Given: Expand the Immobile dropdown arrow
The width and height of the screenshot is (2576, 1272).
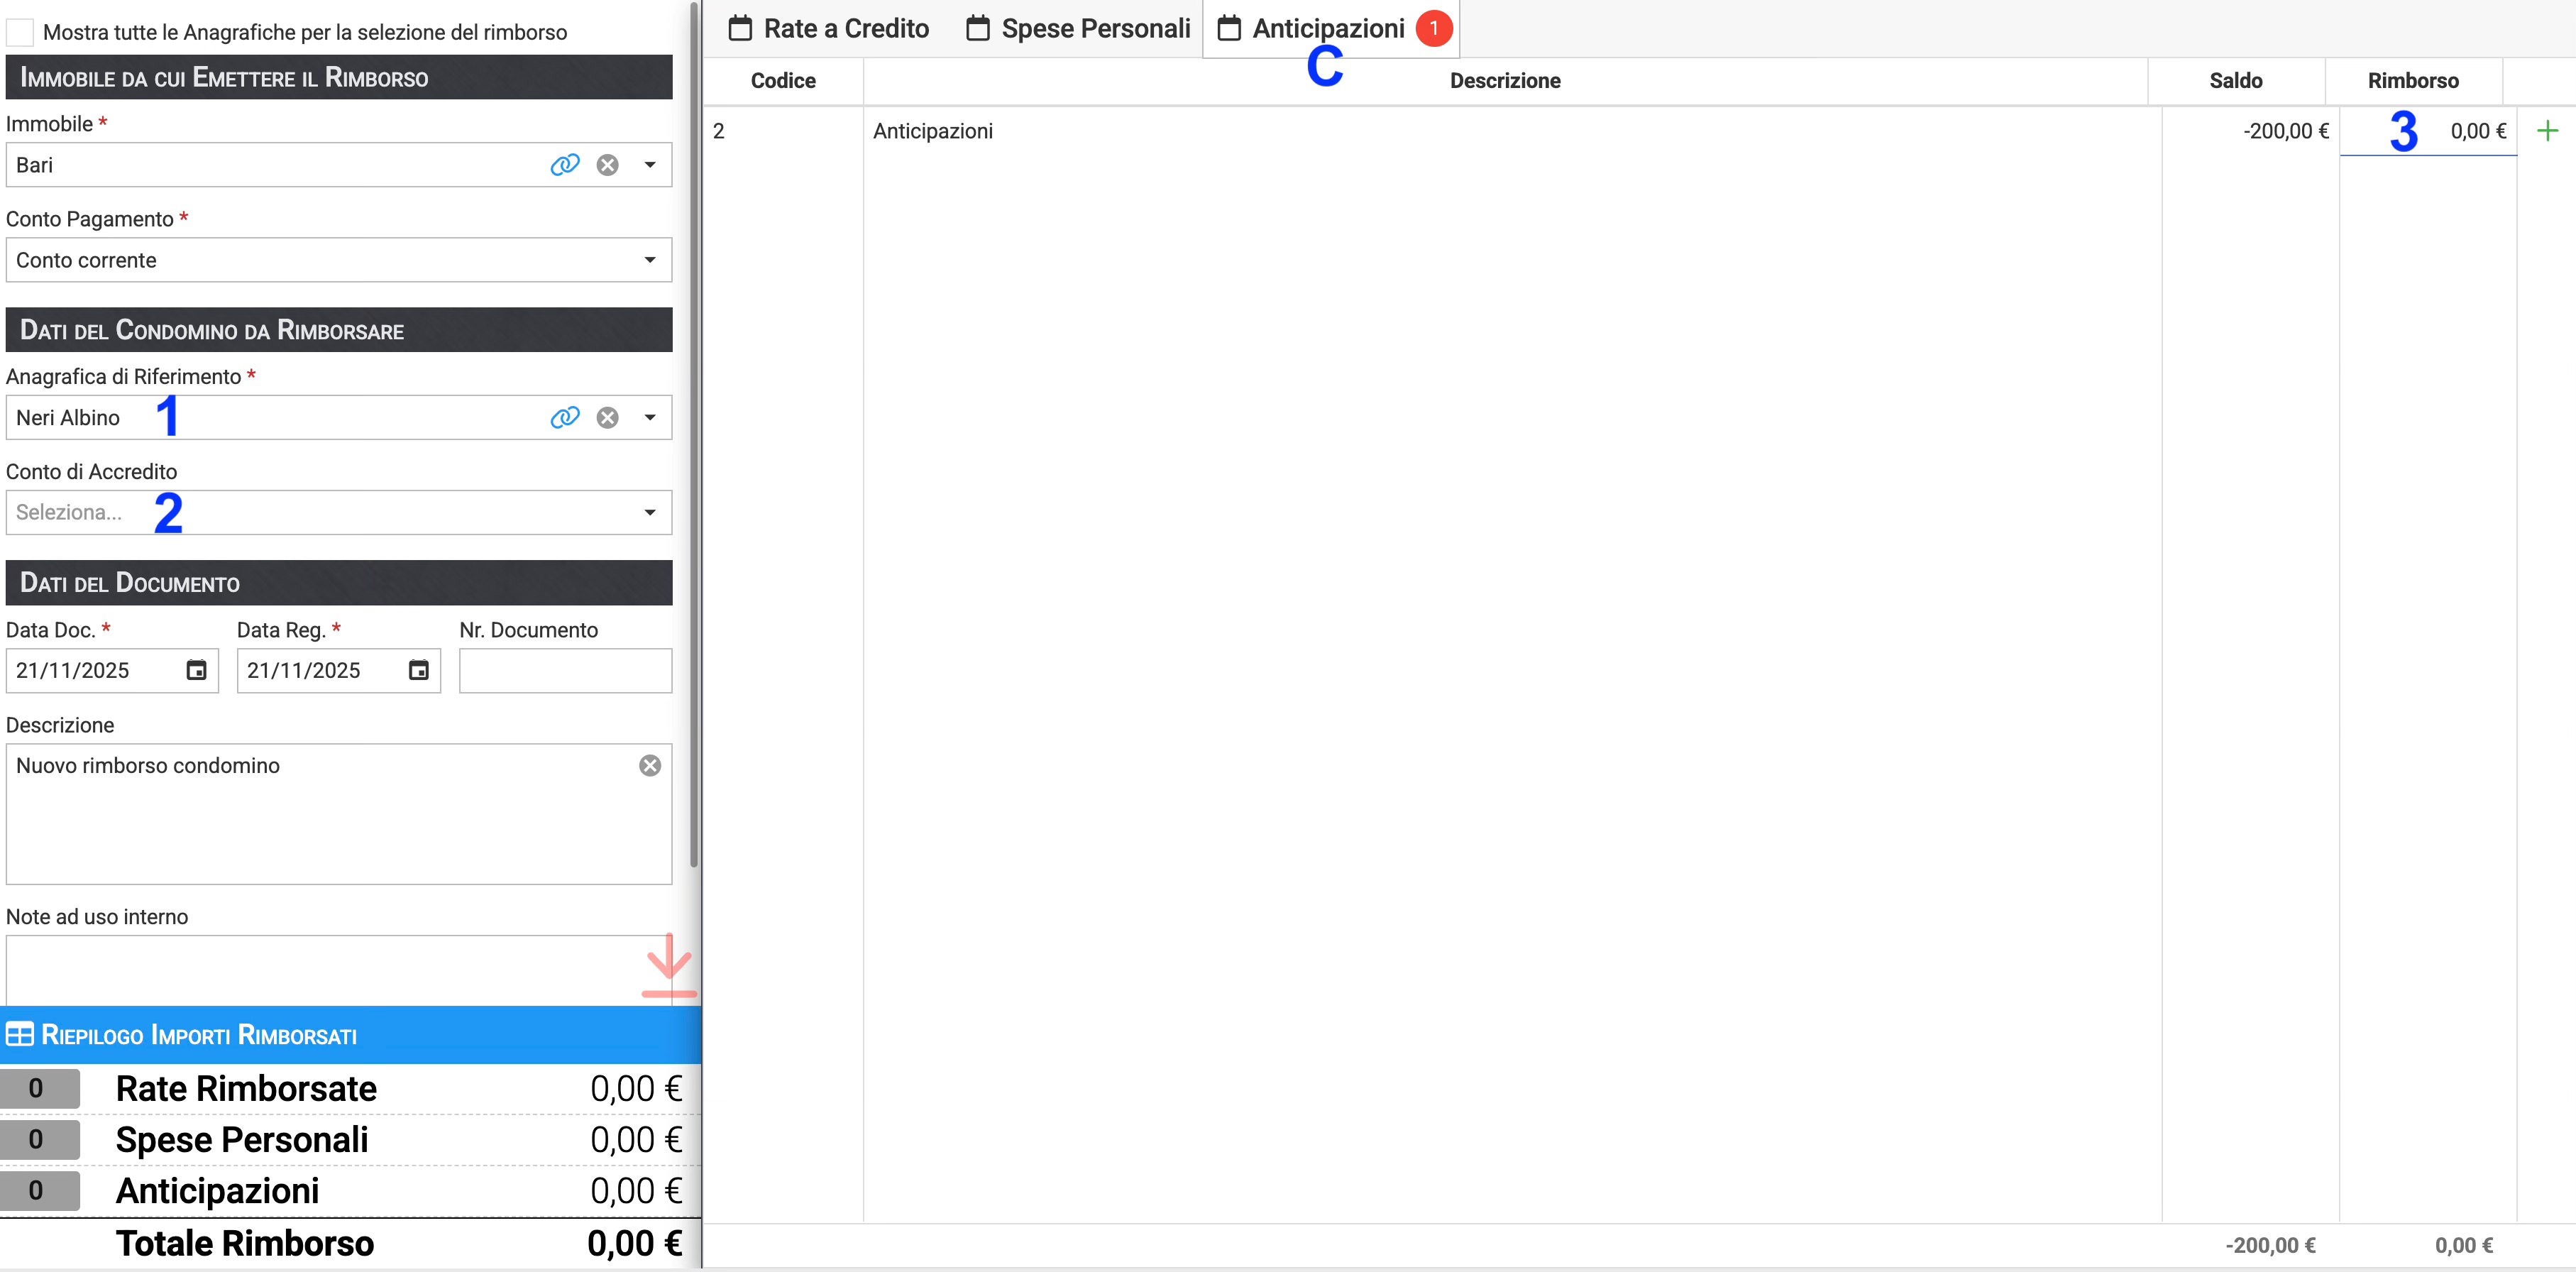Looking at the screenshot, I should coord(650,165).
